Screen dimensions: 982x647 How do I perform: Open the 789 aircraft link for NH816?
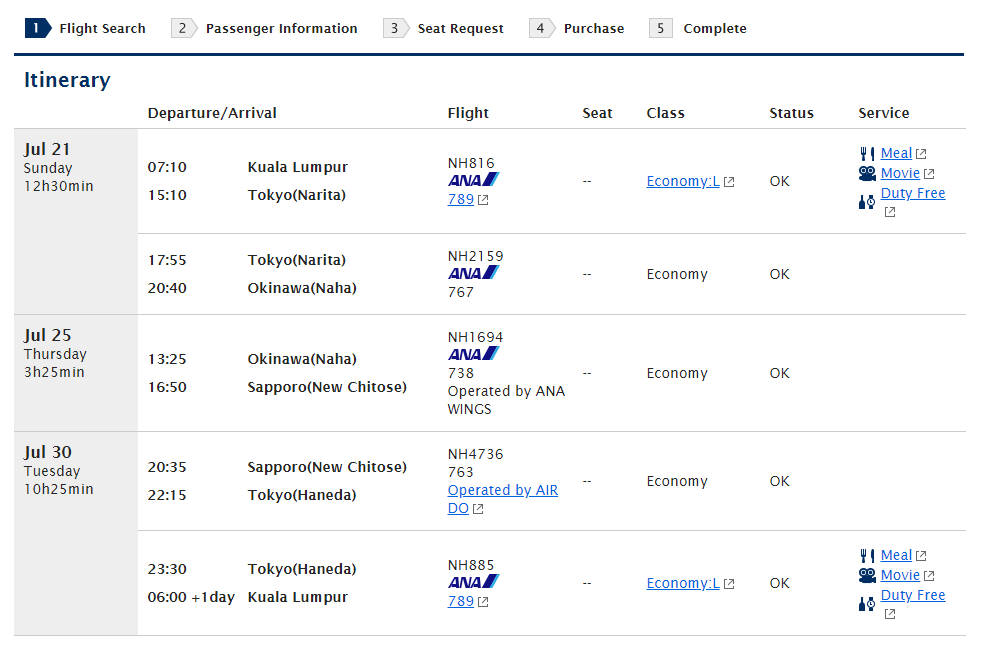click(460, 199)
